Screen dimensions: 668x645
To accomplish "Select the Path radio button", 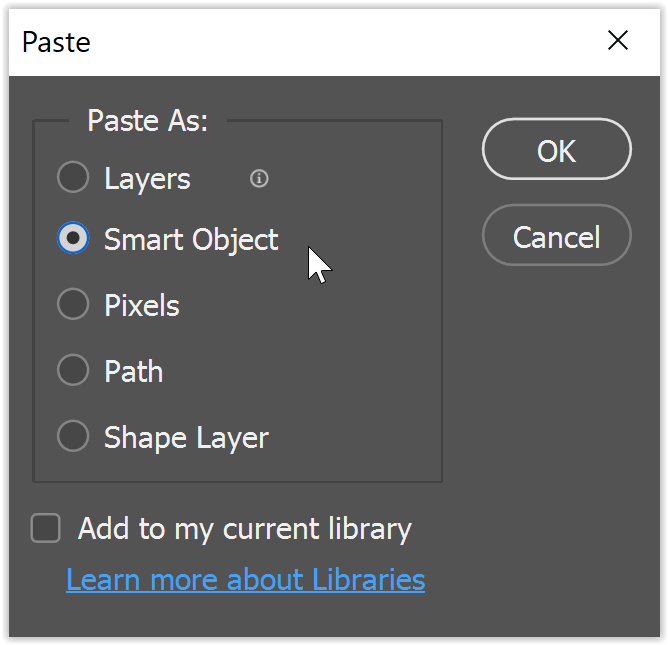I will point(73,371).
